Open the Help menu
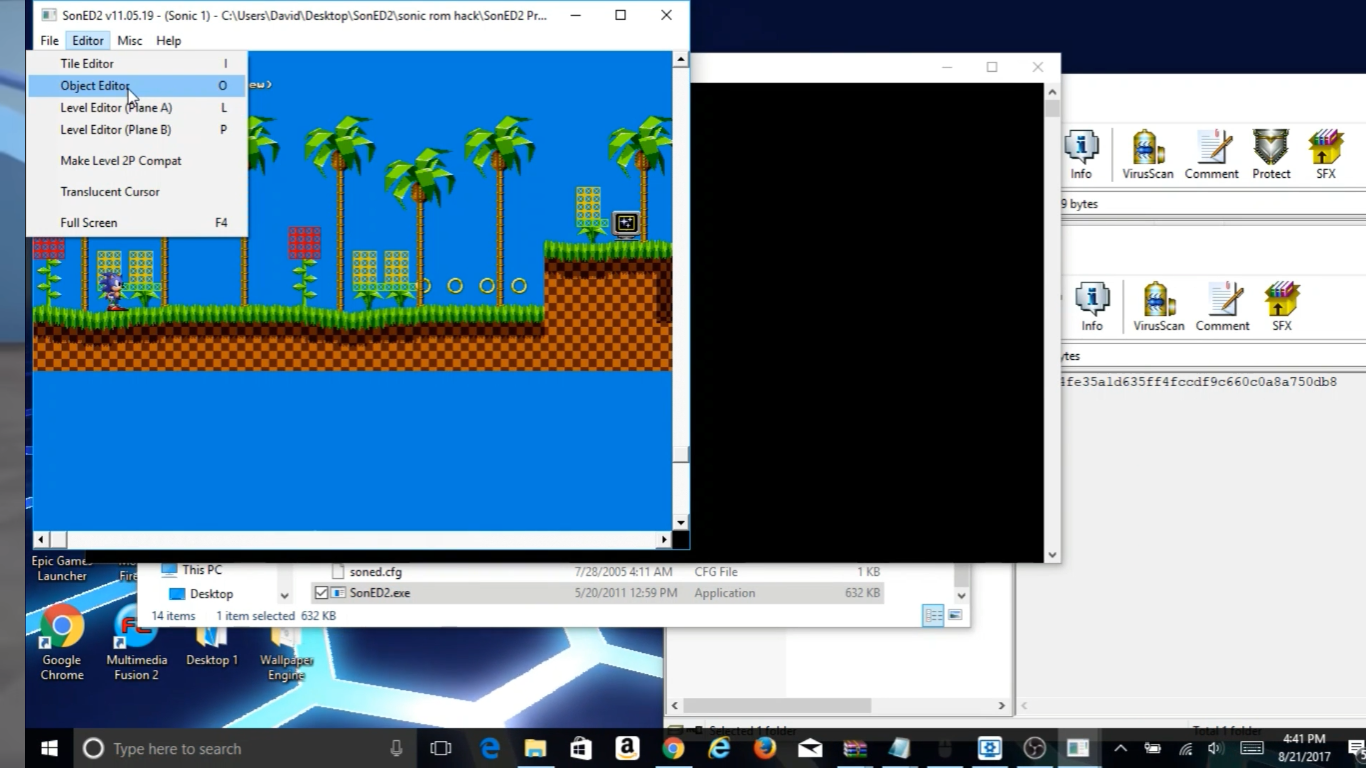The height and width of the screenshot is (768, 1366). coord(168,40)
